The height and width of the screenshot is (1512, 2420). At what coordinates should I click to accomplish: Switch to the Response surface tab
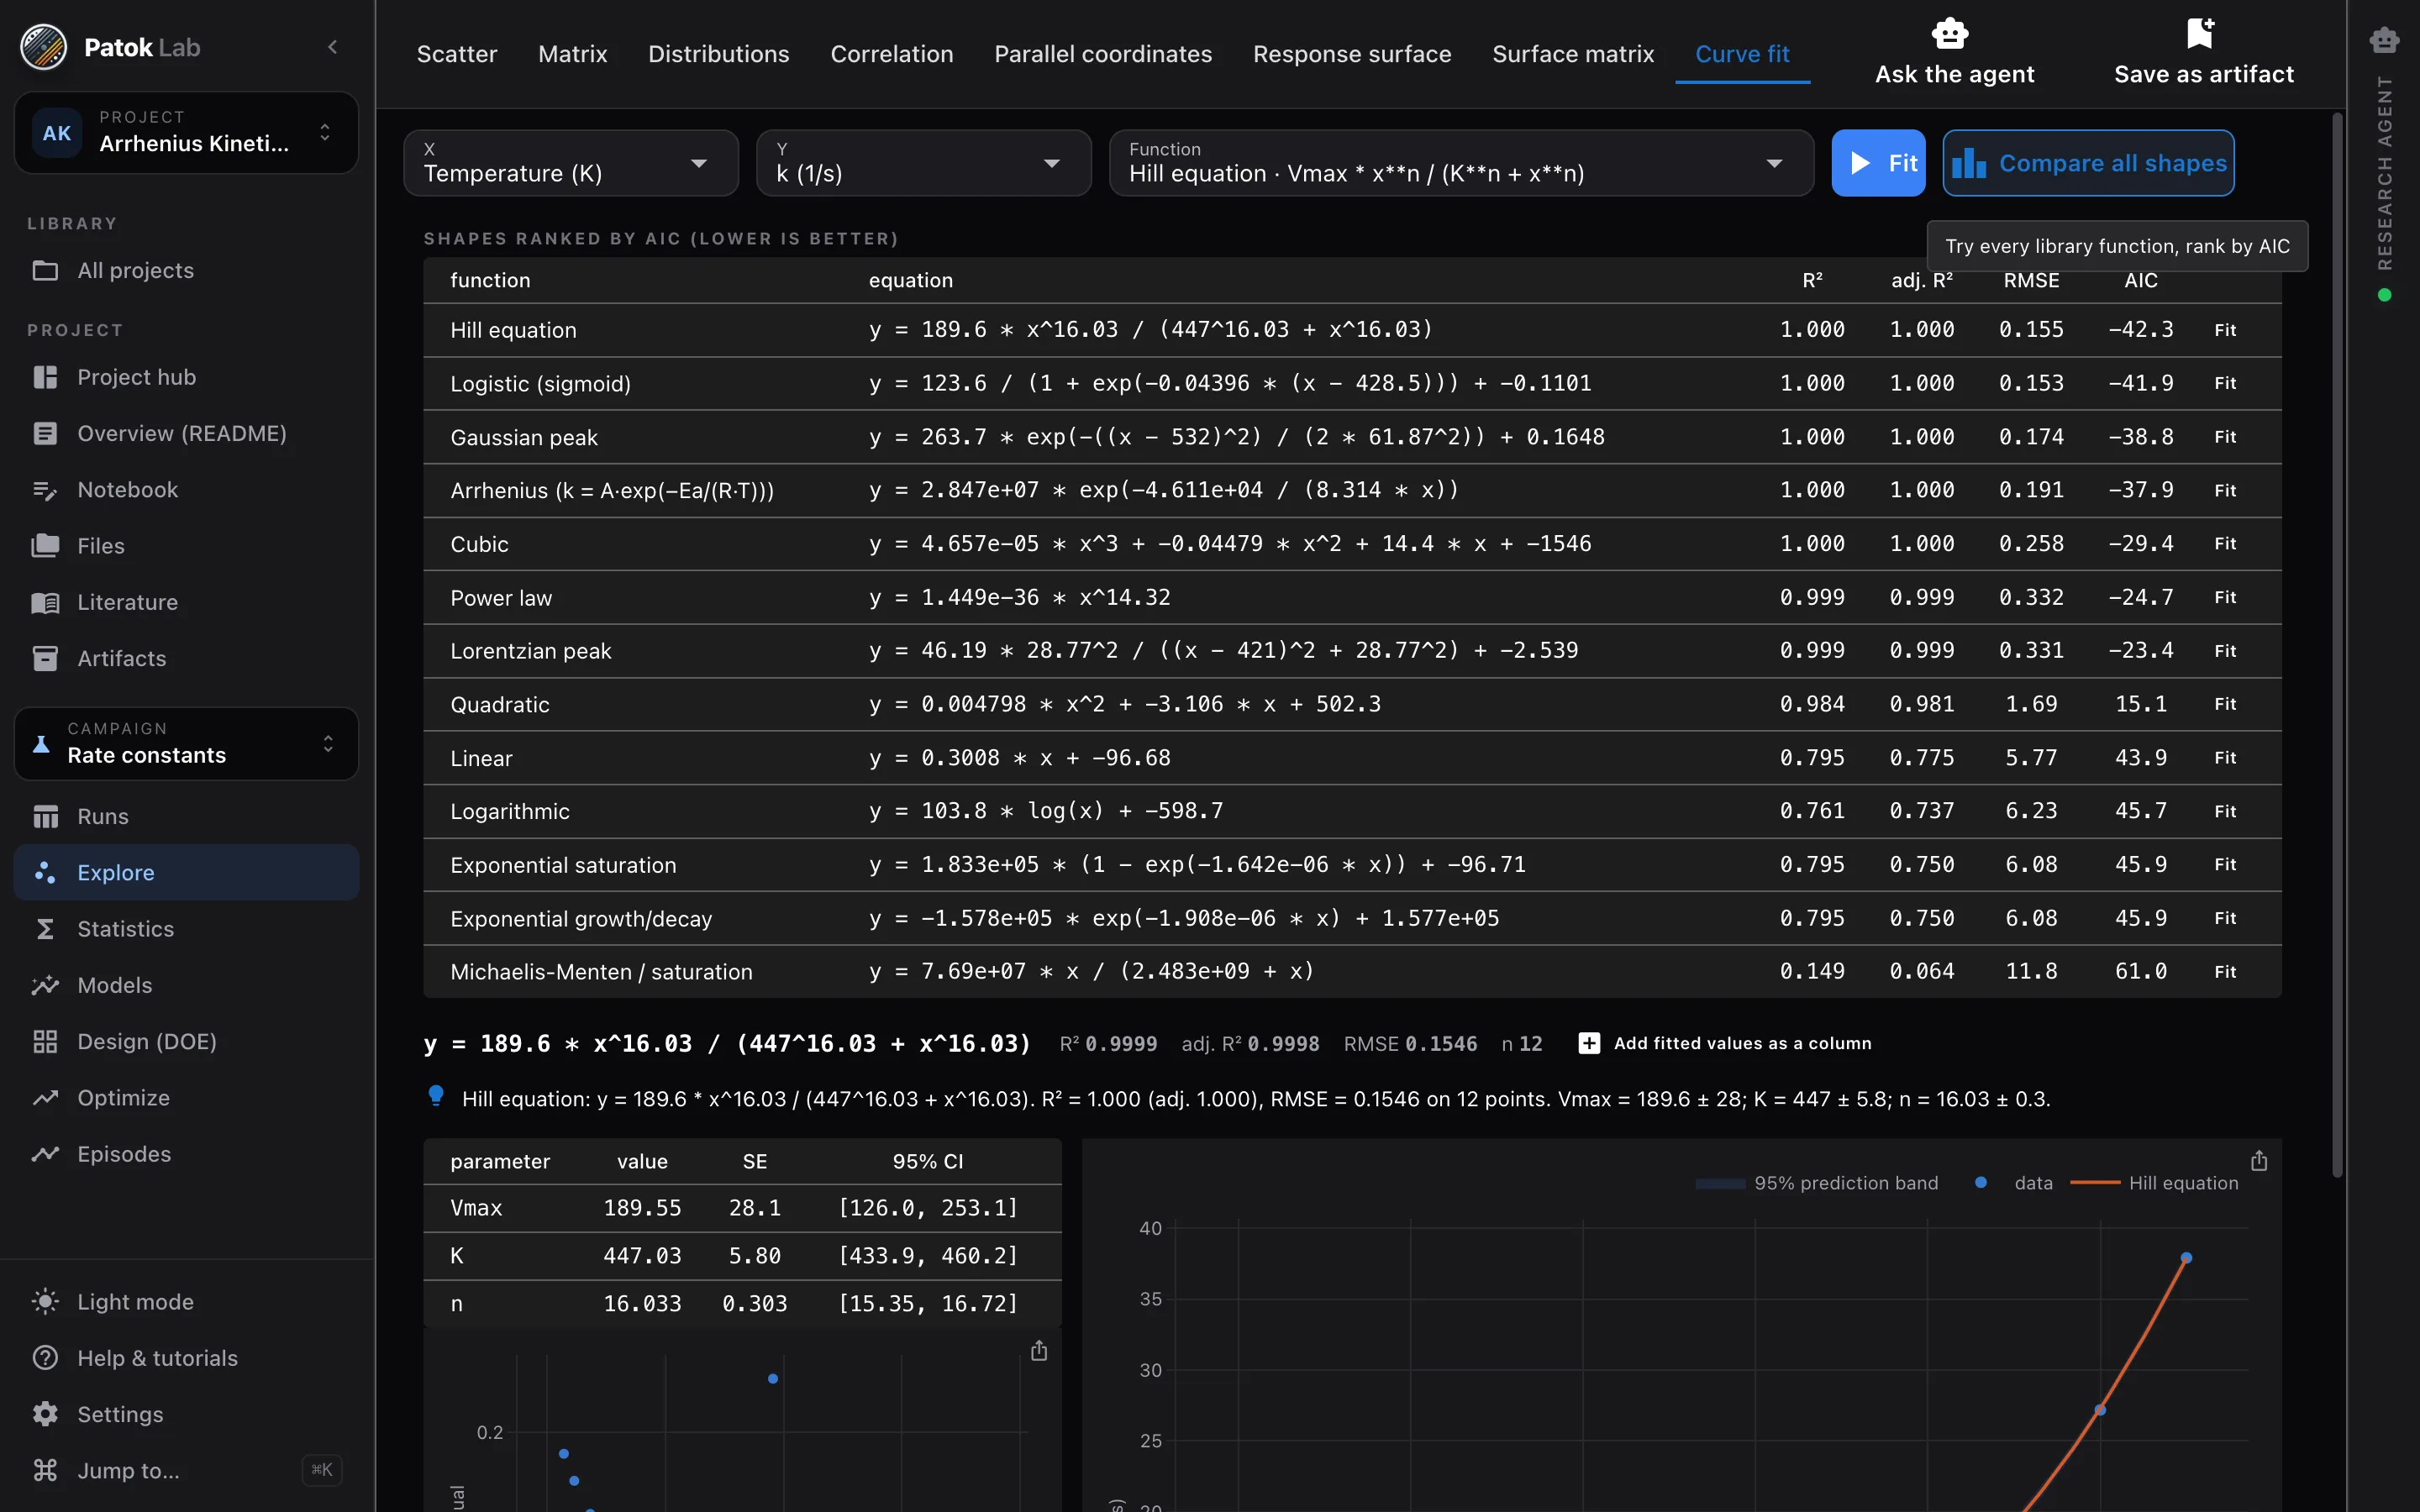click(x=1352, y=54)
